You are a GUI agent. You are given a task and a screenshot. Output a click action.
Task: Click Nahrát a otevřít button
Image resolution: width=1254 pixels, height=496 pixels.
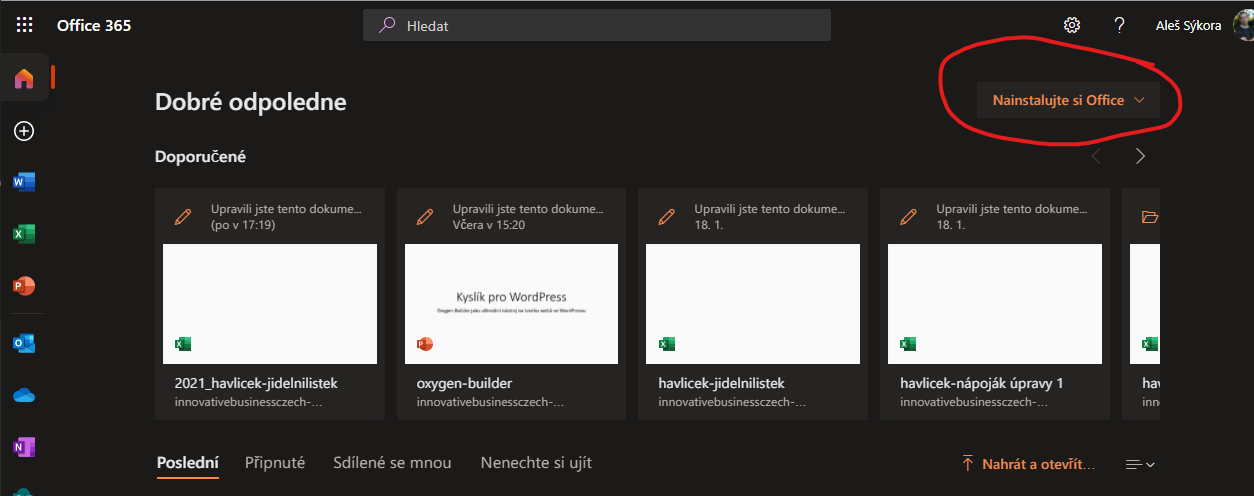(x=1028, y=464)
